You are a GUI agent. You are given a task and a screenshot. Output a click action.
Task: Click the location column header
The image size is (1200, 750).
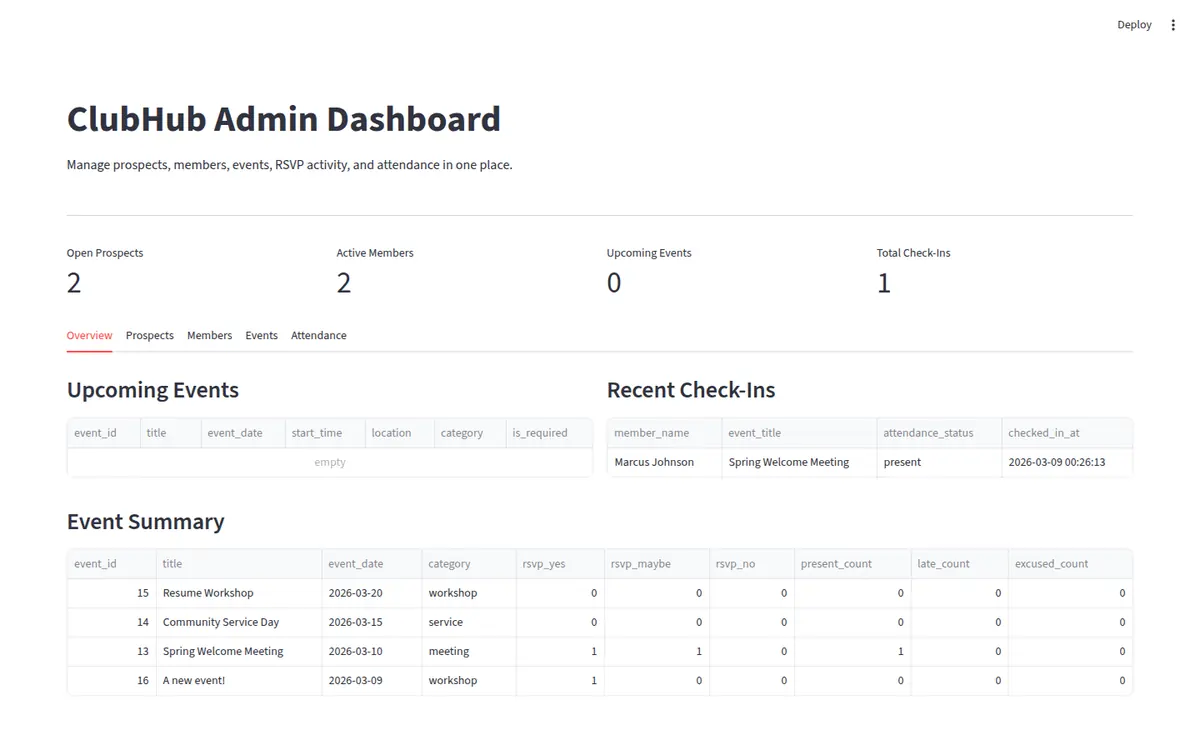point(400,433)
